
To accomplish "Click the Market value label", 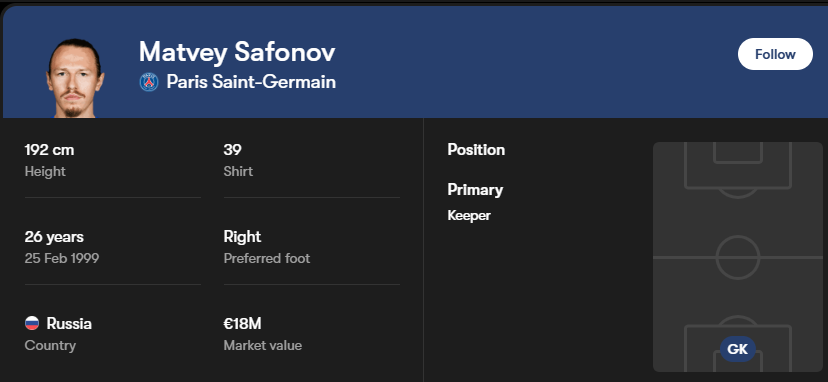I will [263, 346].
